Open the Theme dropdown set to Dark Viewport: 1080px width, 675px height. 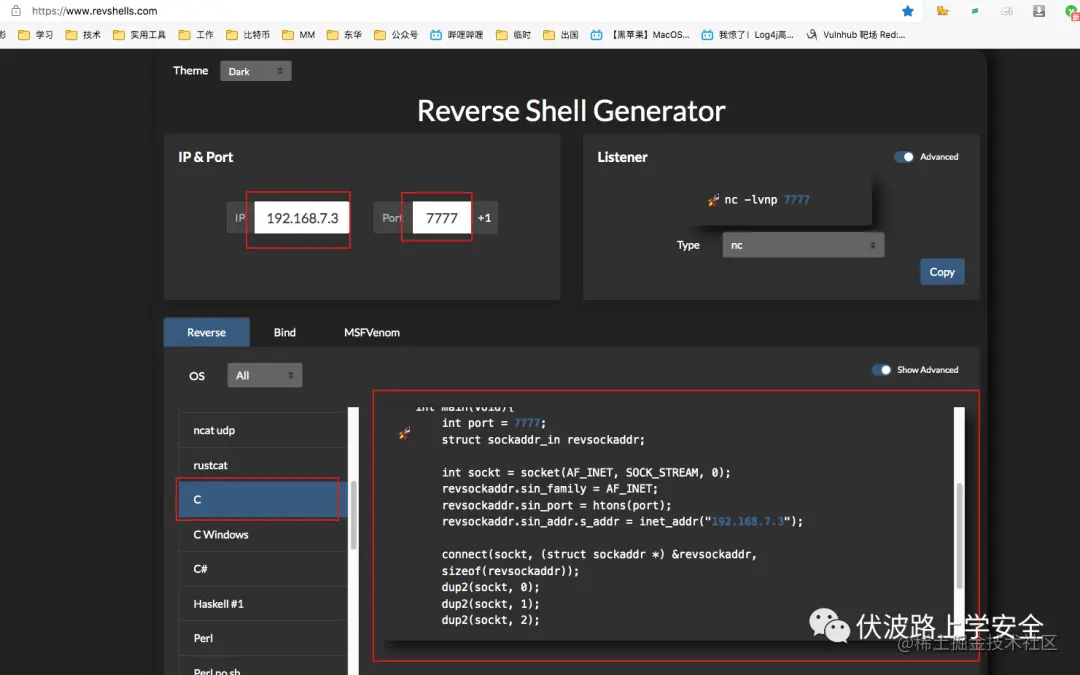[256, 71]
